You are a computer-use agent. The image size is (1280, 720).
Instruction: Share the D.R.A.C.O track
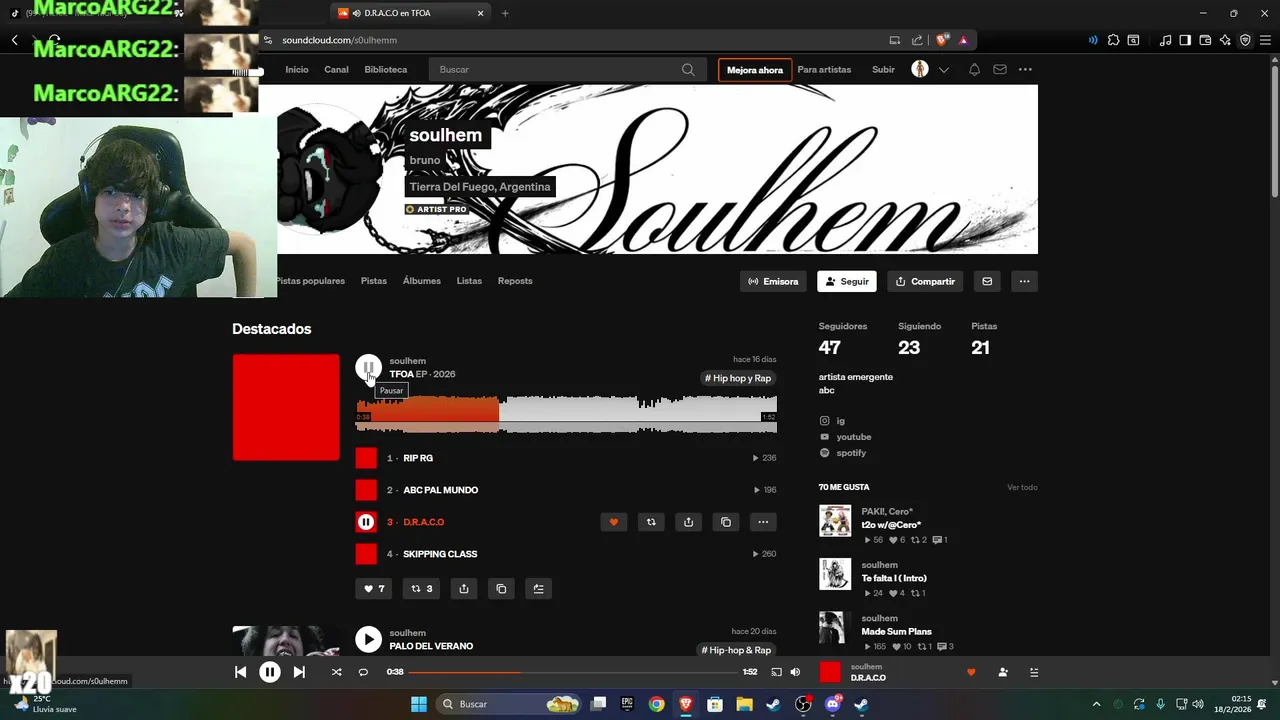(688, 522)
